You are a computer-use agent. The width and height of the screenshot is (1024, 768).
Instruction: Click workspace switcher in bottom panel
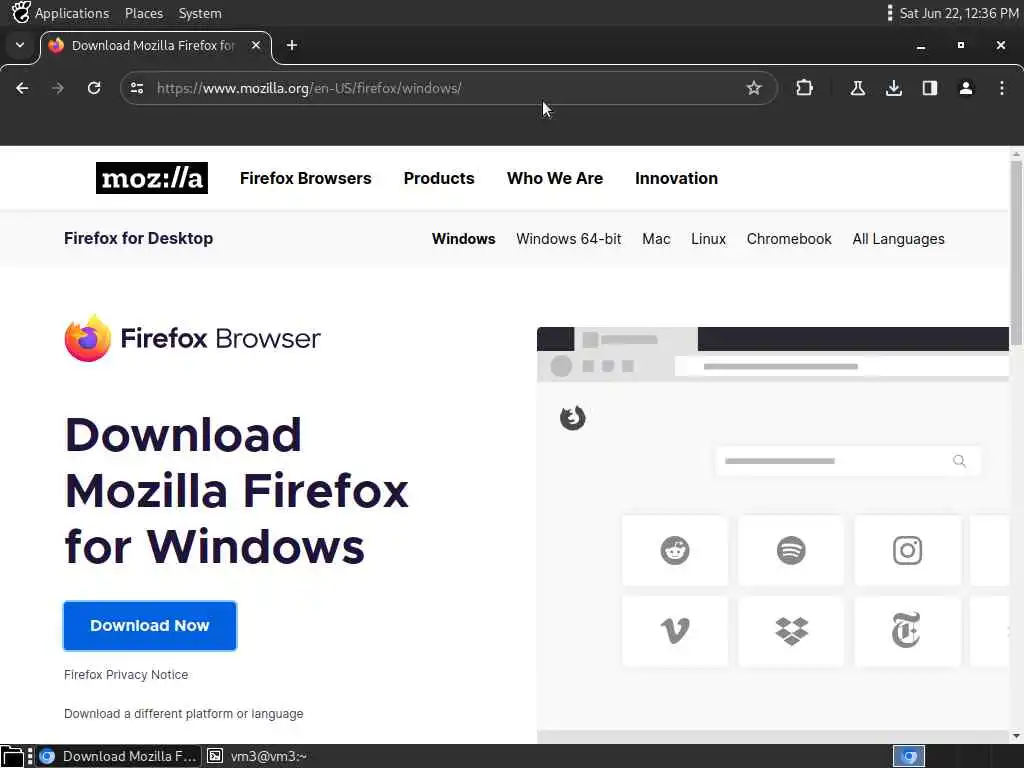click(x=908, y=756)
